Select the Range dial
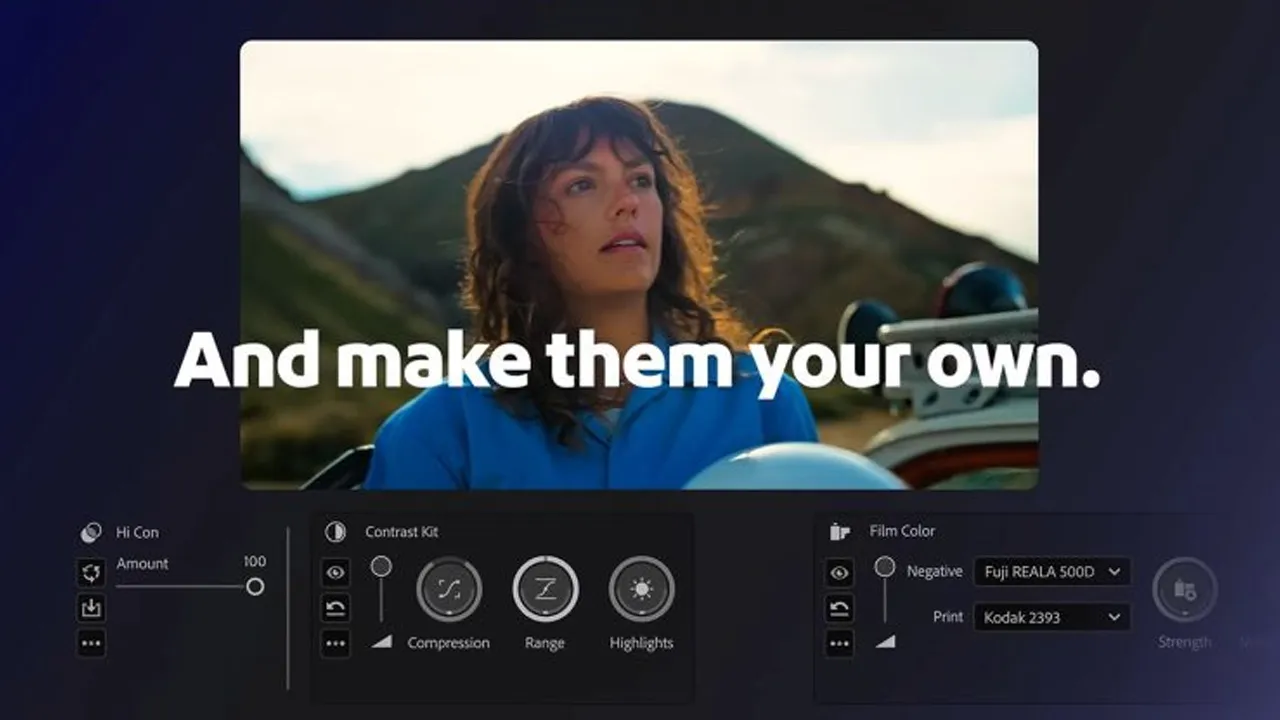The height and width of the screenshot is (720, 1280). [545, 589]
